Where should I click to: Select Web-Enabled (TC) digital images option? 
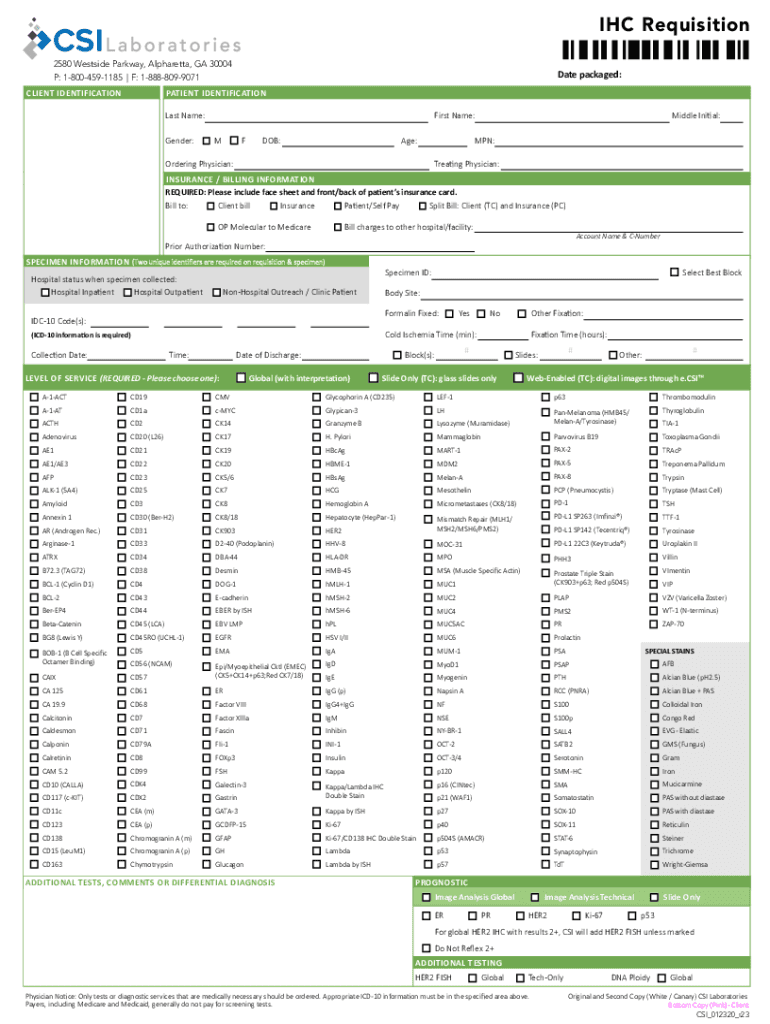518,378
